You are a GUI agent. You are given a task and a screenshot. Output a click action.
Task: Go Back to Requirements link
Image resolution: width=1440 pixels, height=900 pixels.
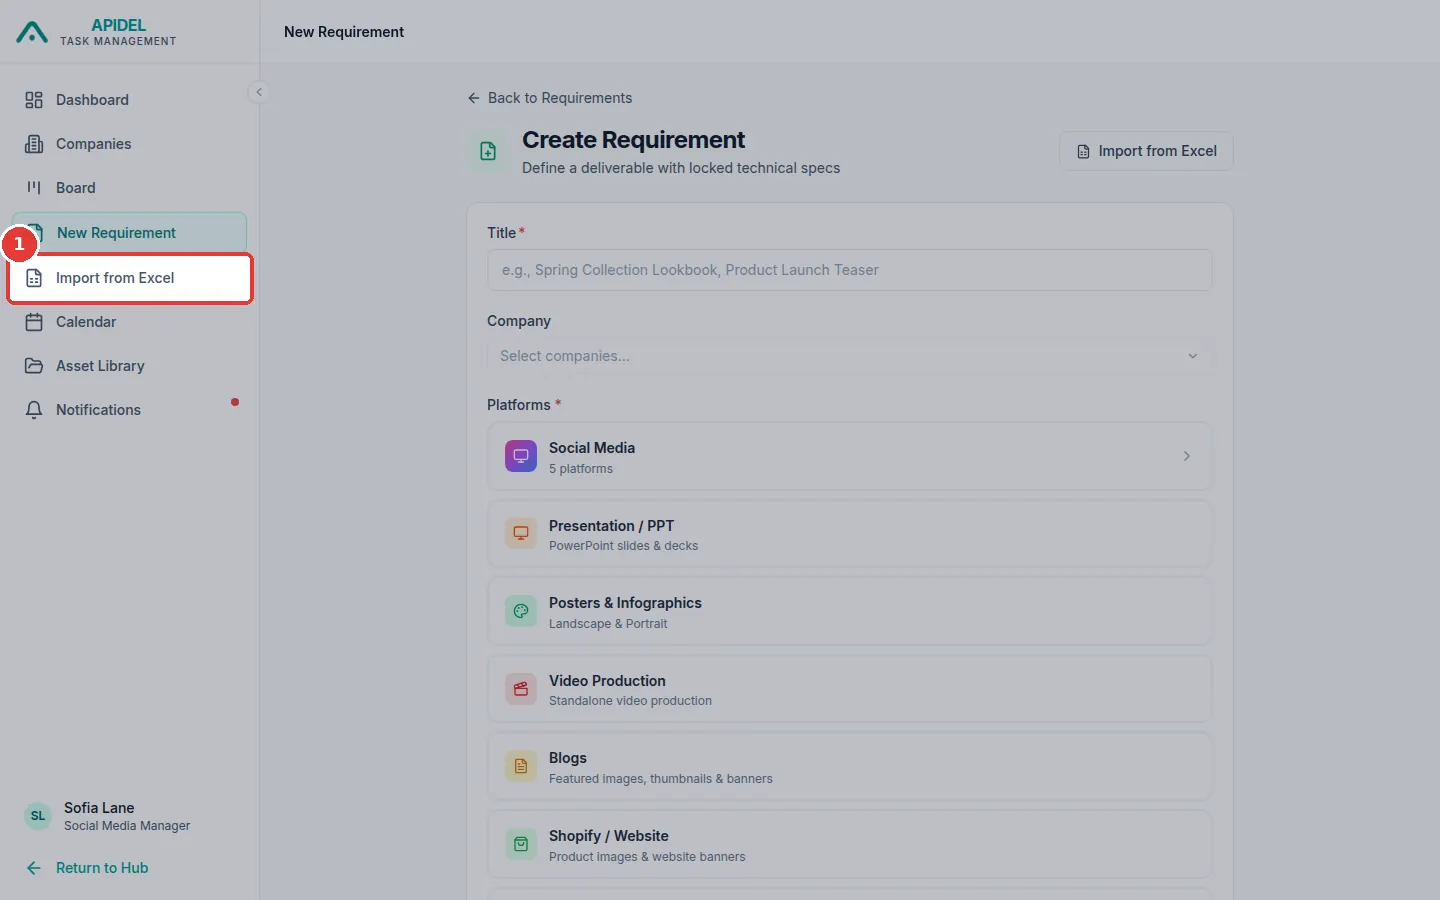pos(550,98)
